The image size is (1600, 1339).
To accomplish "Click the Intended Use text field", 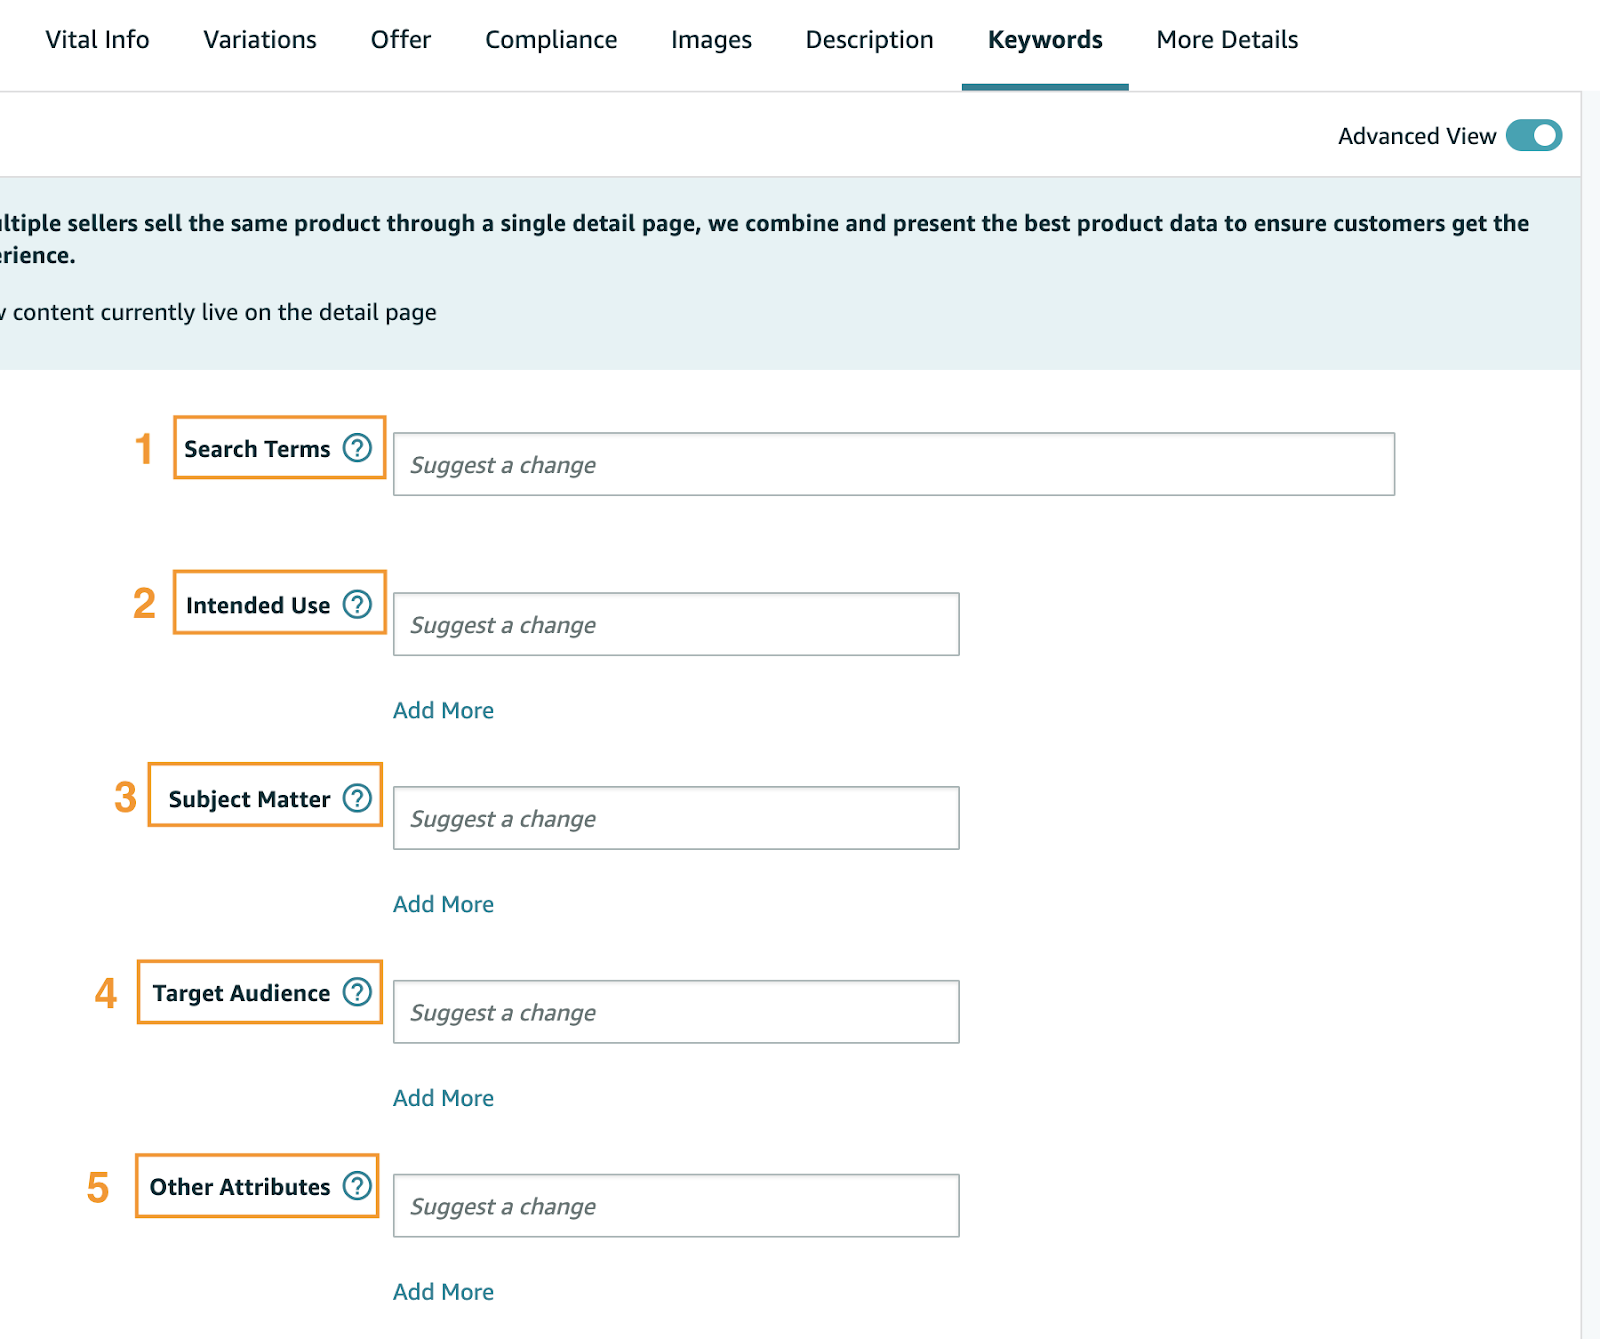I will click(x=676, y=624).
